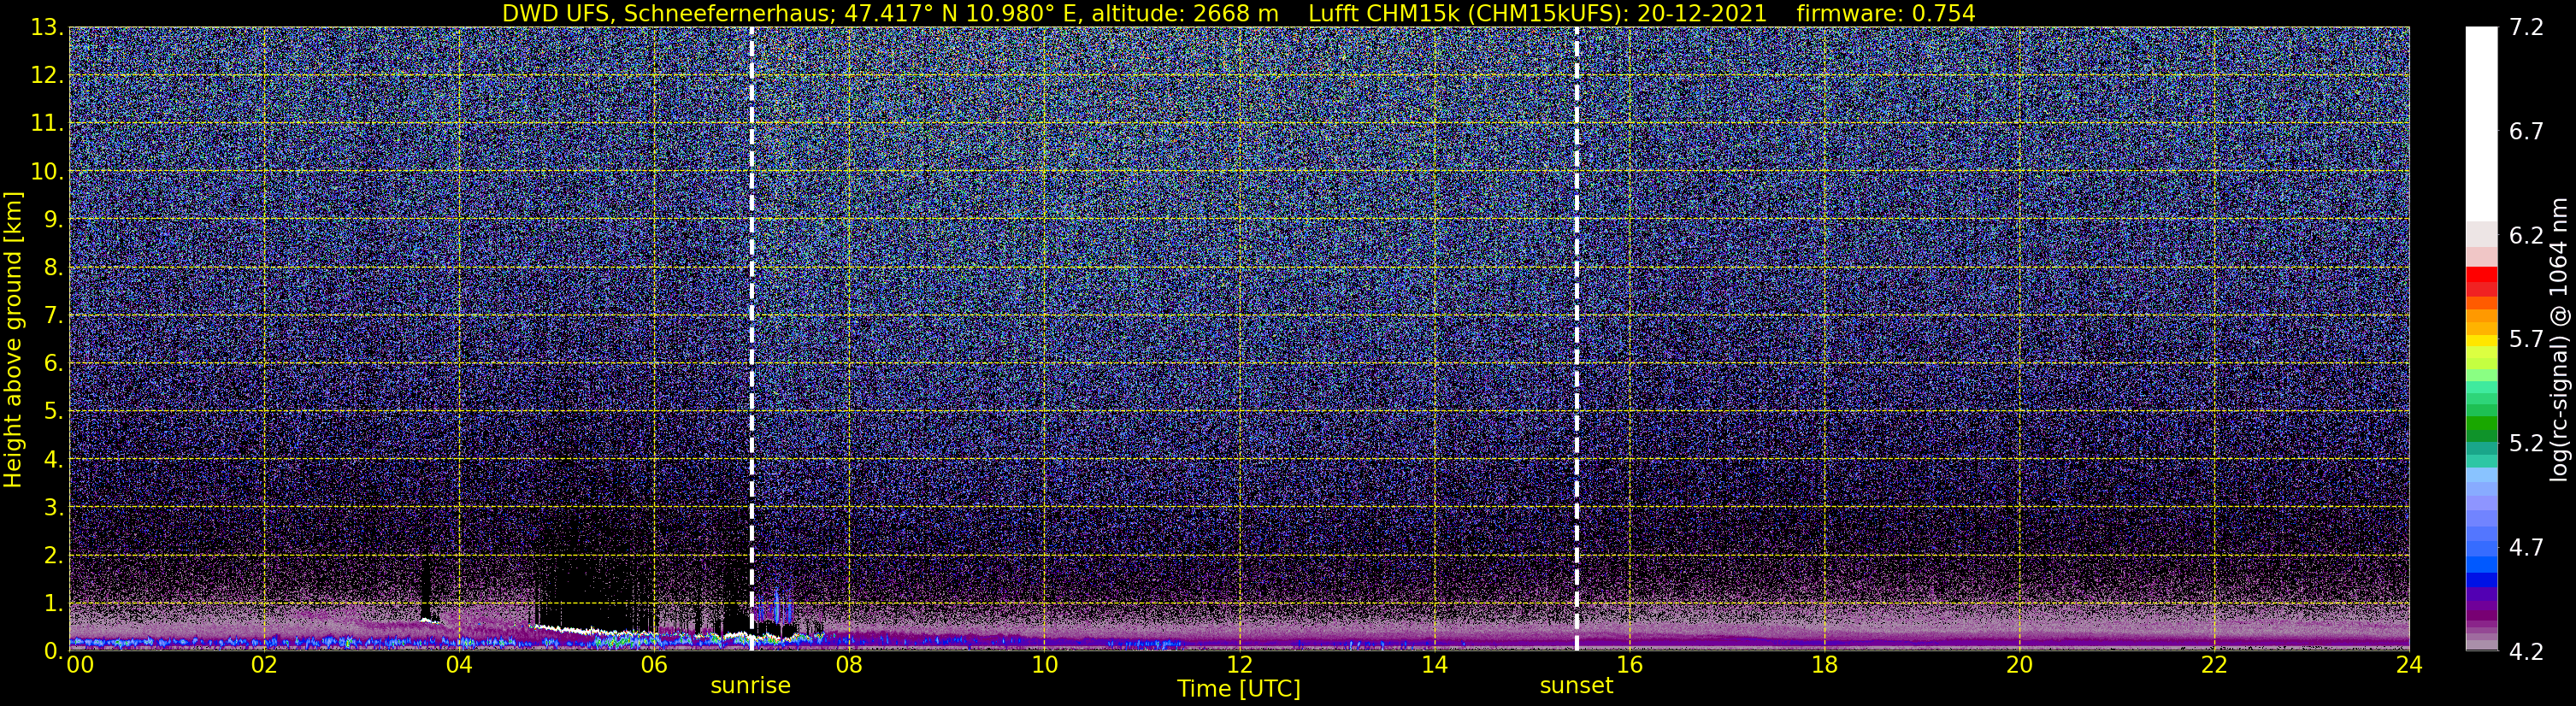
Task: Click the time axis tick label '02'
Action: coord(264,665)
